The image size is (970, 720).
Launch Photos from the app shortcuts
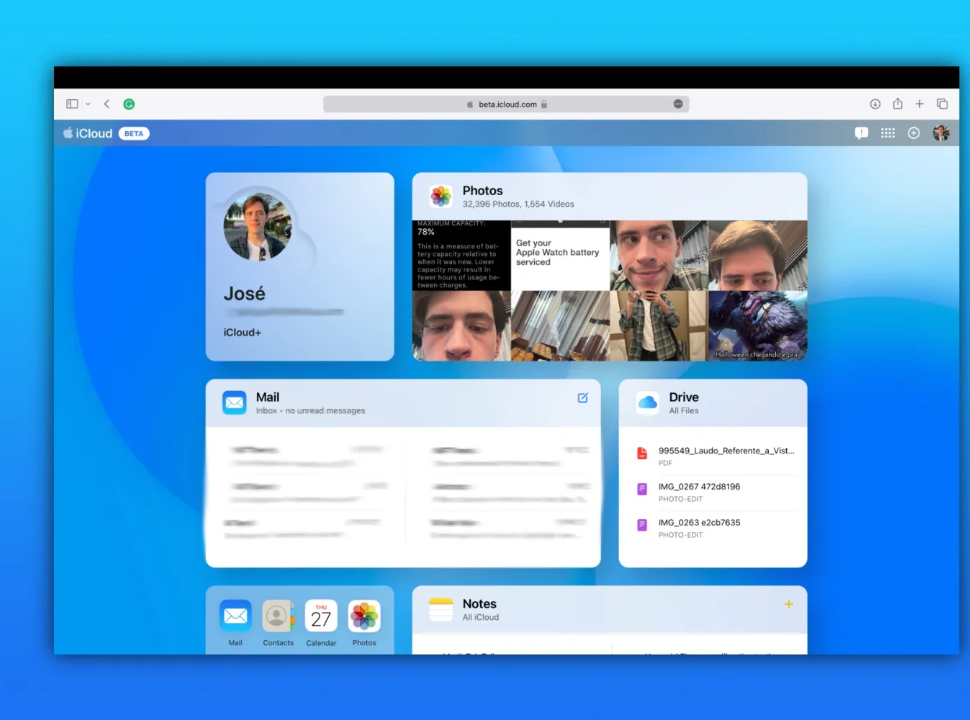[364, 616]
